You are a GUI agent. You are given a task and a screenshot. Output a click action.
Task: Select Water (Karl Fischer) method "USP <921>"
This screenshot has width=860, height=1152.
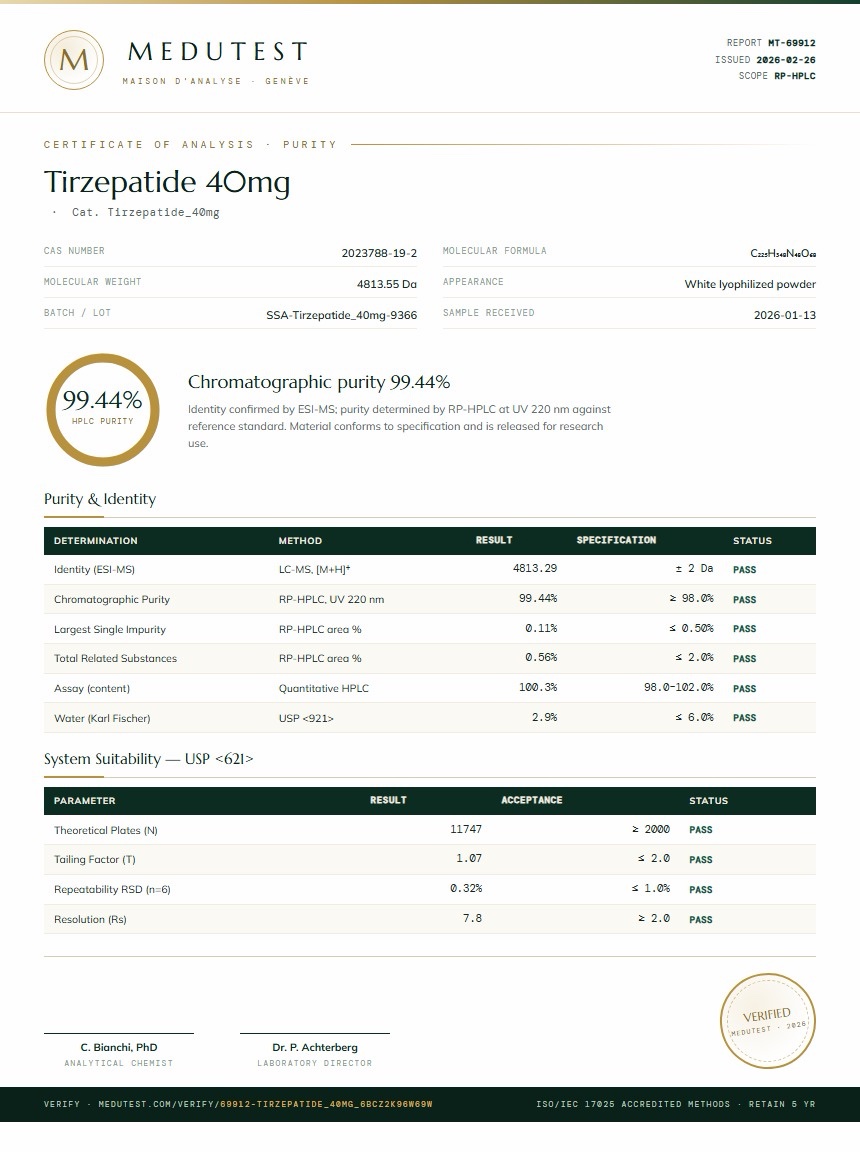tap(306, 719)
